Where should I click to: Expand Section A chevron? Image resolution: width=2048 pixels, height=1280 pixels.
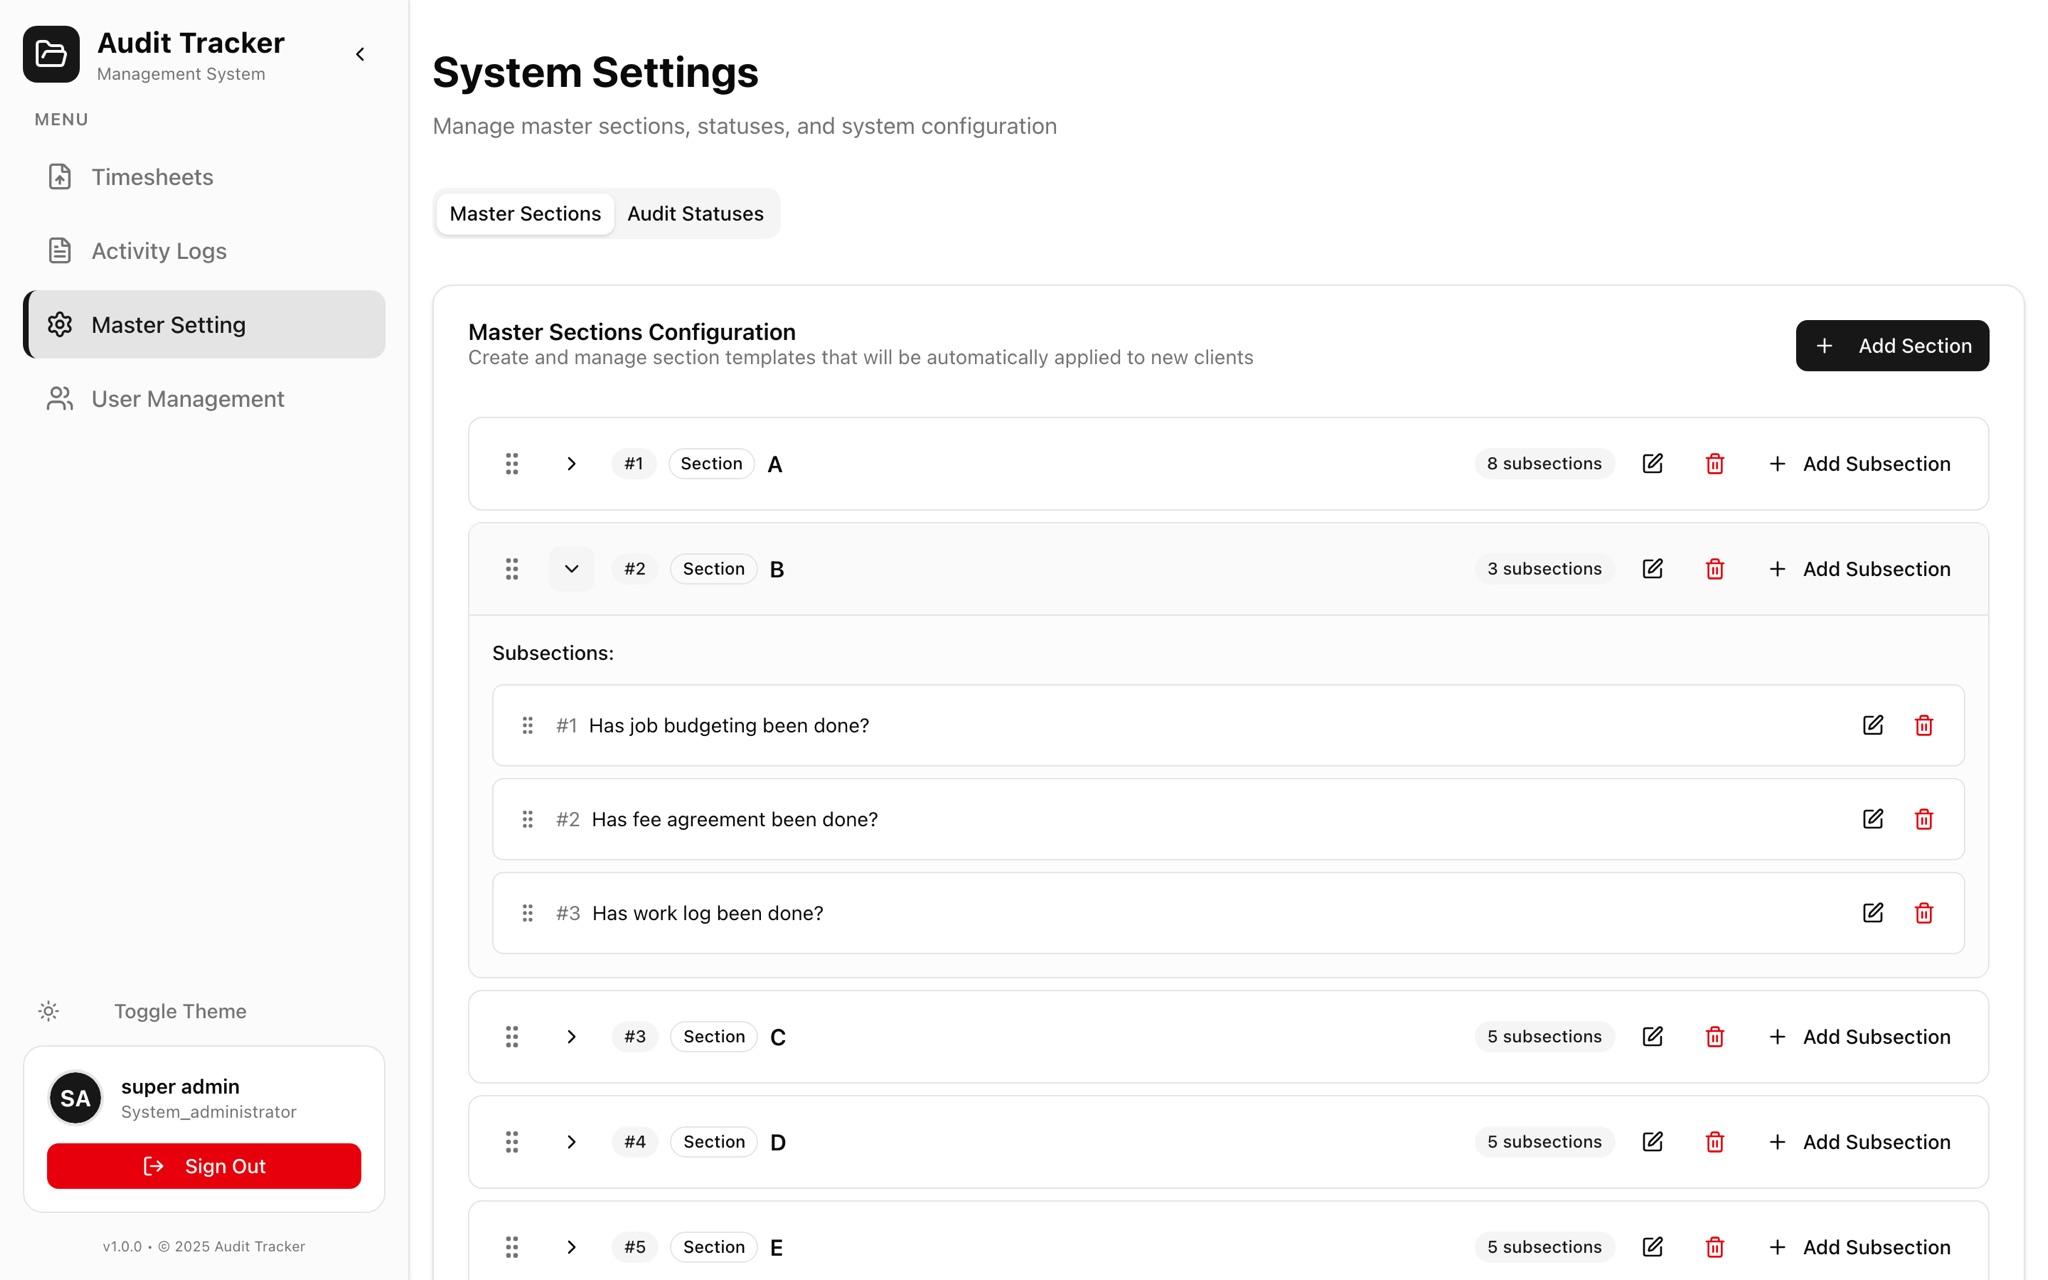click(x=571, y=464)
